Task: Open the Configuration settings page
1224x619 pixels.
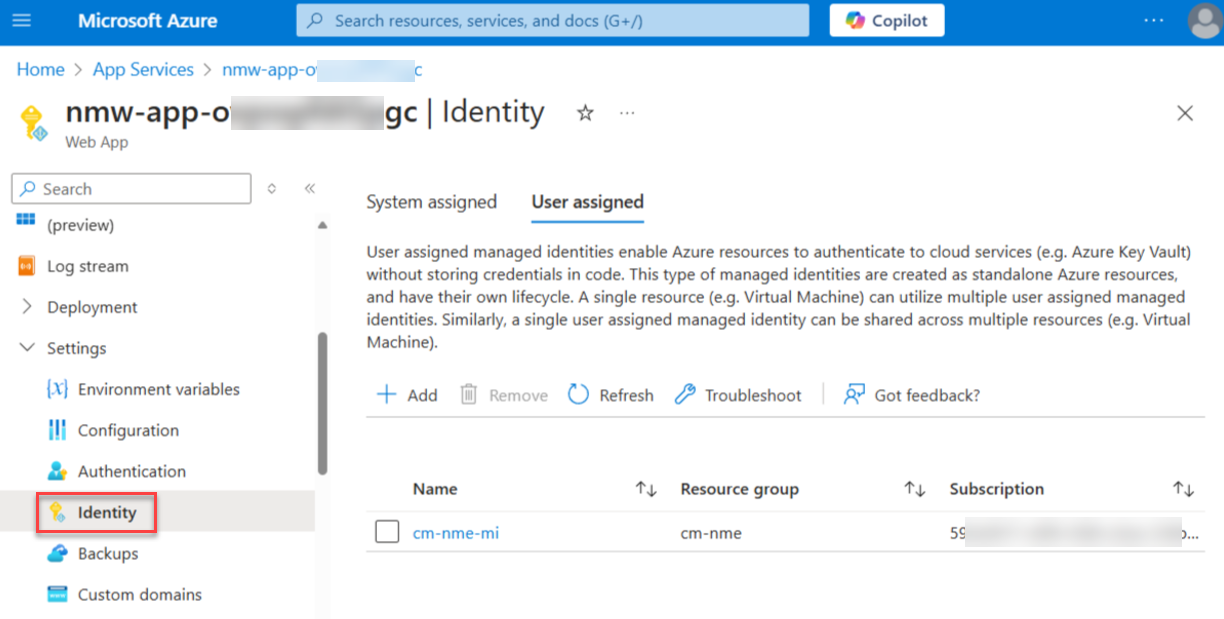Action: click(x=128, y=430)
